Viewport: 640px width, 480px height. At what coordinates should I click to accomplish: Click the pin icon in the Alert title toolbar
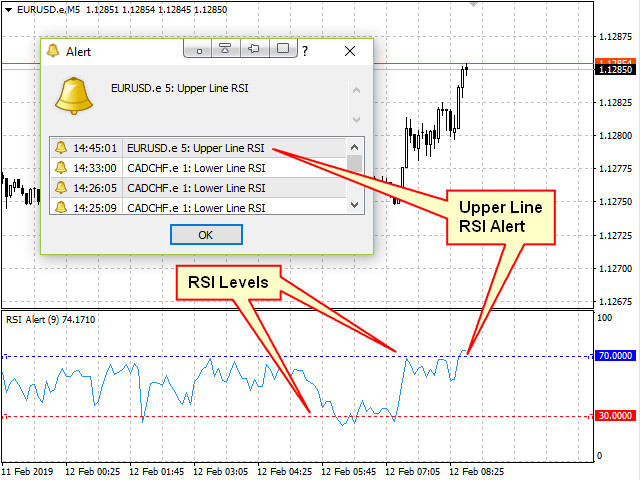pos(254,49)
